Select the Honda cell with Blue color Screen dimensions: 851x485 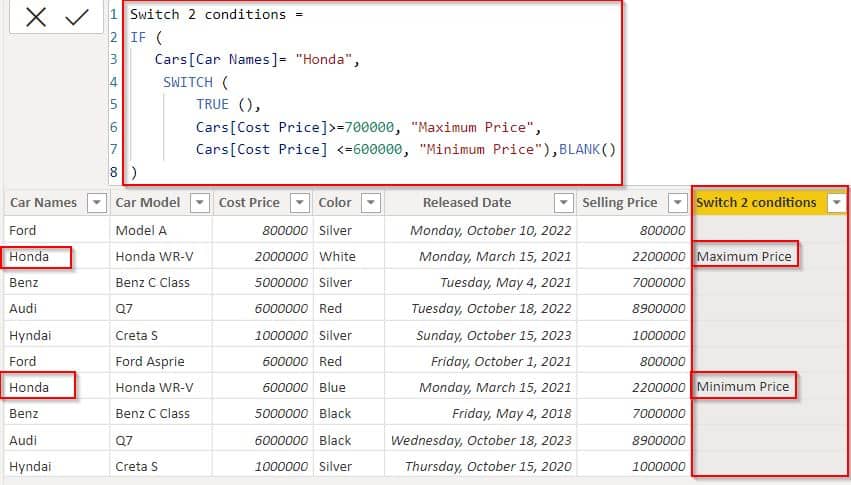point(29,387)
